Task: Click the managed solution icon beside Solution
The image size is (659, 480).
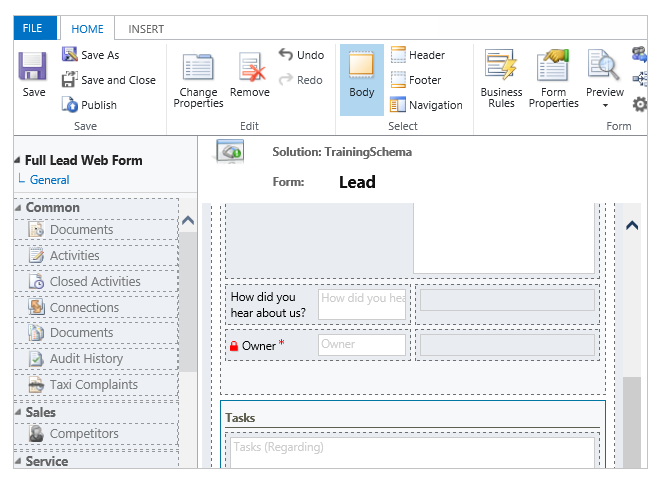Action: [229, 151]
